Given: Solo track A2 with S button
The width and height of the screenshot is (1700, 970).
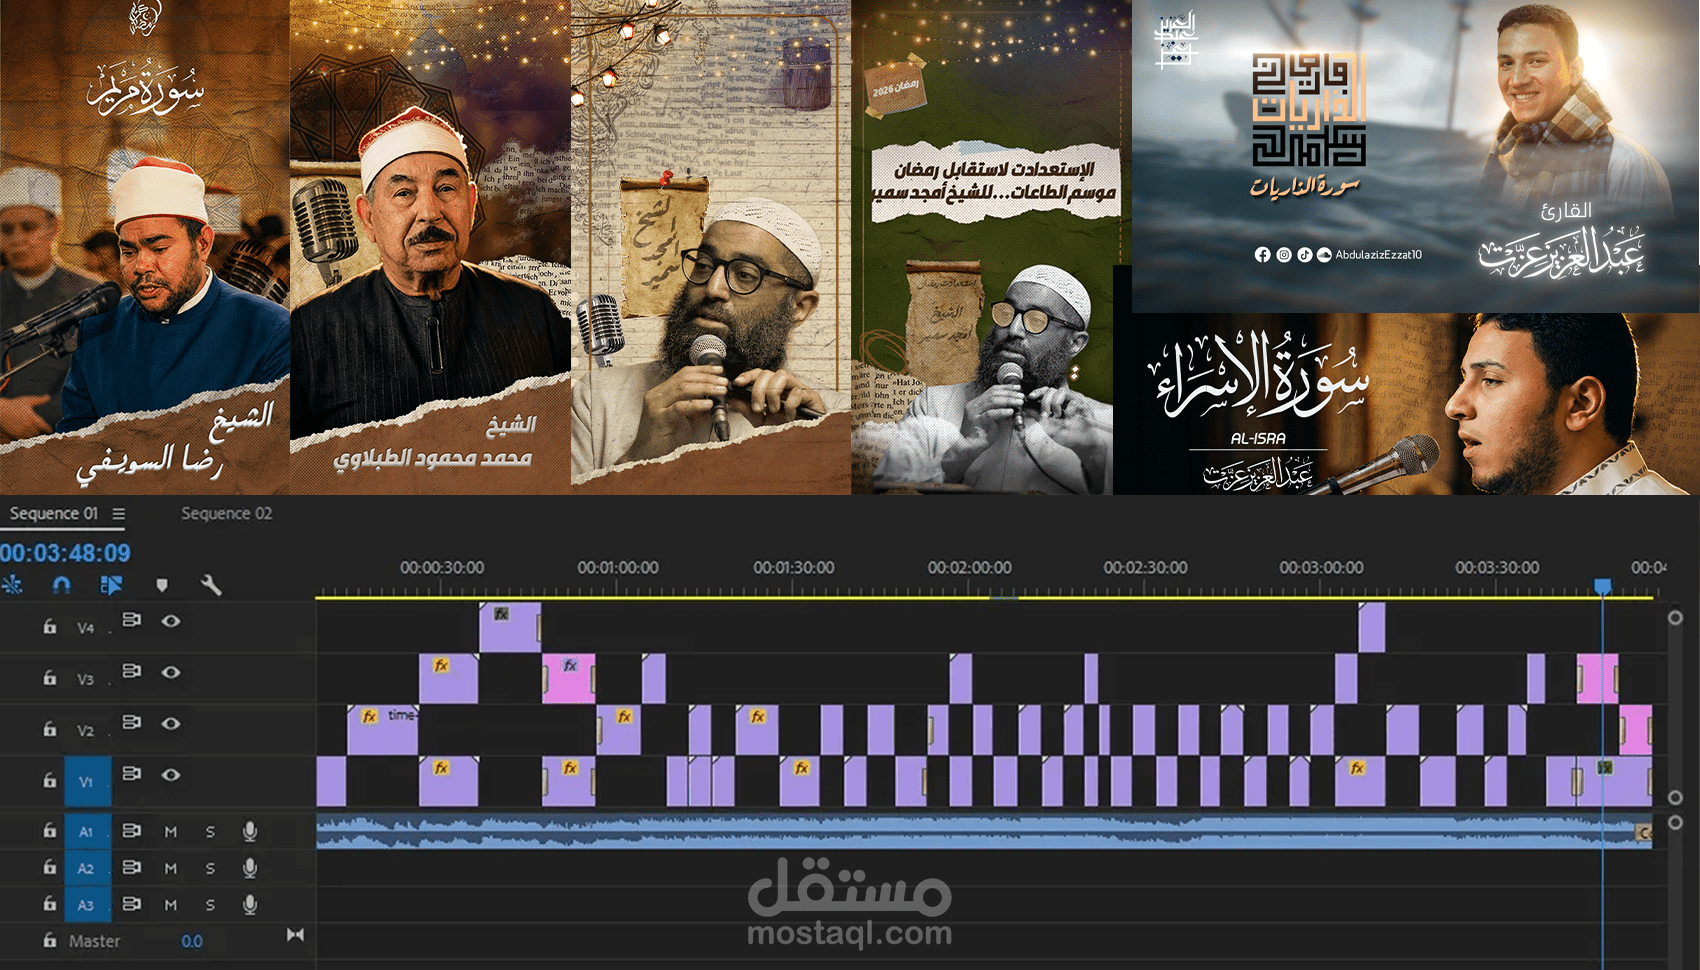Looking at the screenshot, I should pyautogui.click(x=210, y=868).
